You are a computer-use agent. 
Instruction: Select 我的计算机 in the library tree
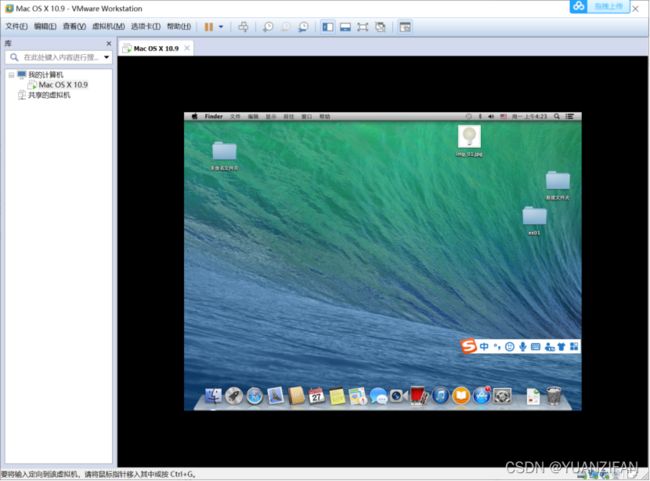[x=45, y=75]
